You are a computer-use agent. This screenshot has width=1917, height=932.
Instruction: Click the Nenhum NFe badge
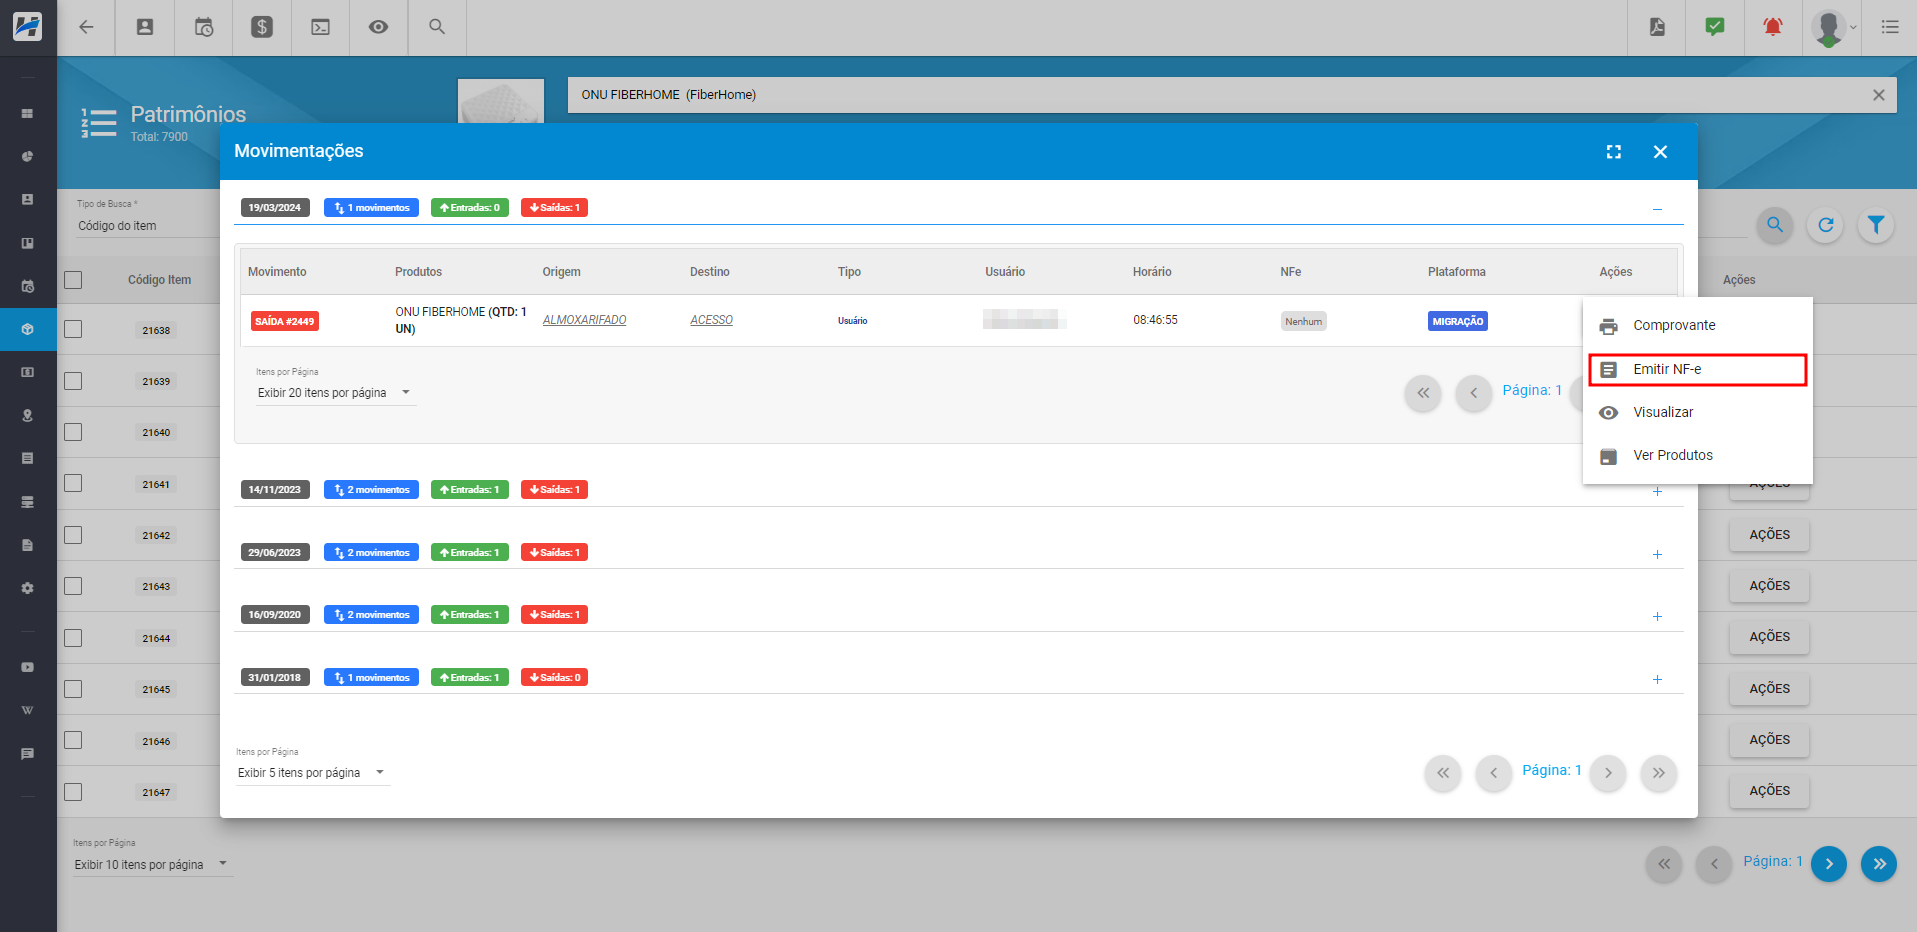1304,321
